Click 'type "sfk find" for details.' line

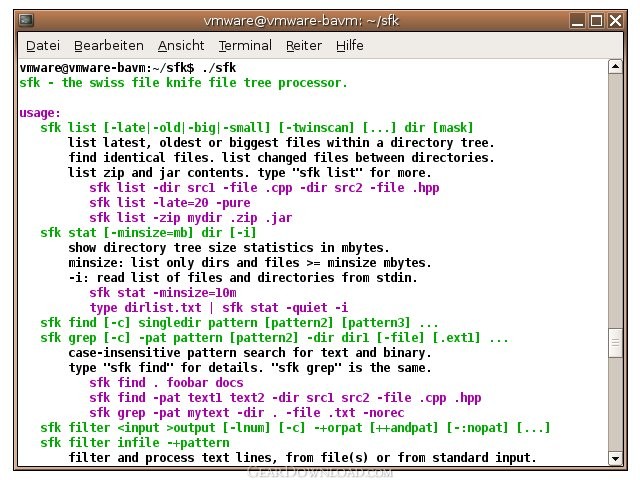click(x=250, y=368)
